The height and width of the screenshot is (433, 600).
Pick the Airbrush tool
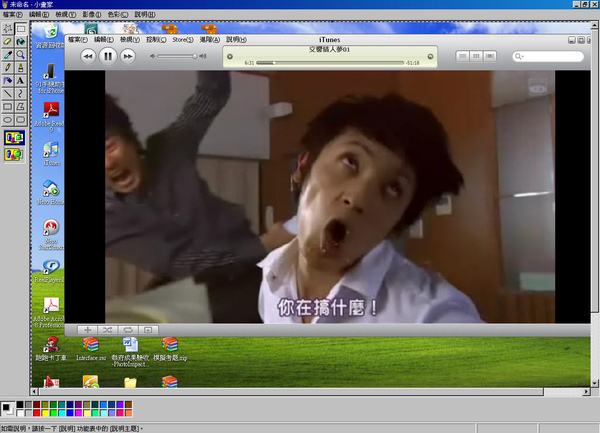(x=7, y=80)
